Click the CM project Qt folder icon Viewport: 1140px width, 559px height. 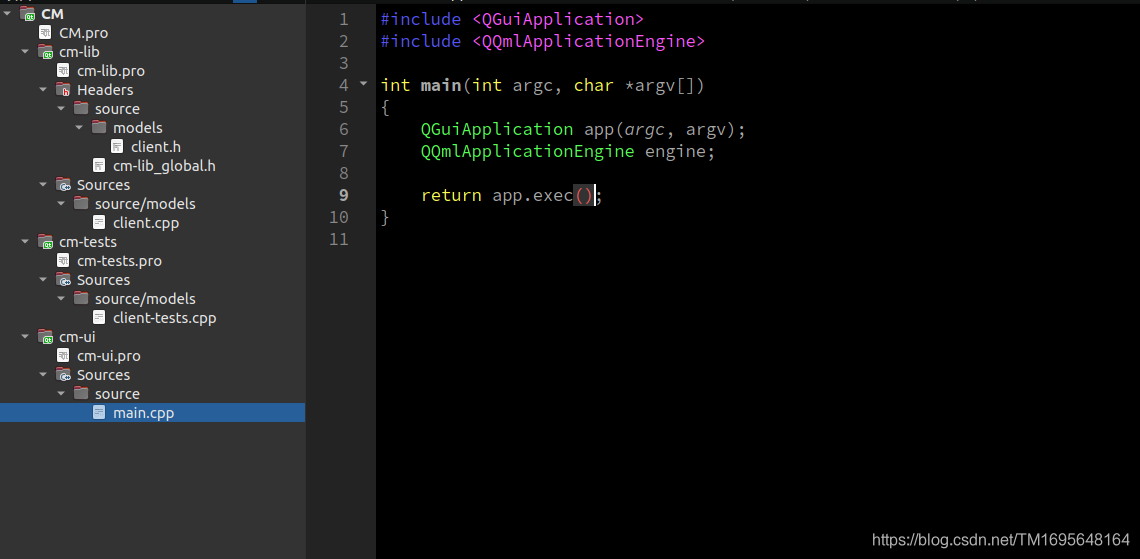pyautogui.click(x=27, y=14)
